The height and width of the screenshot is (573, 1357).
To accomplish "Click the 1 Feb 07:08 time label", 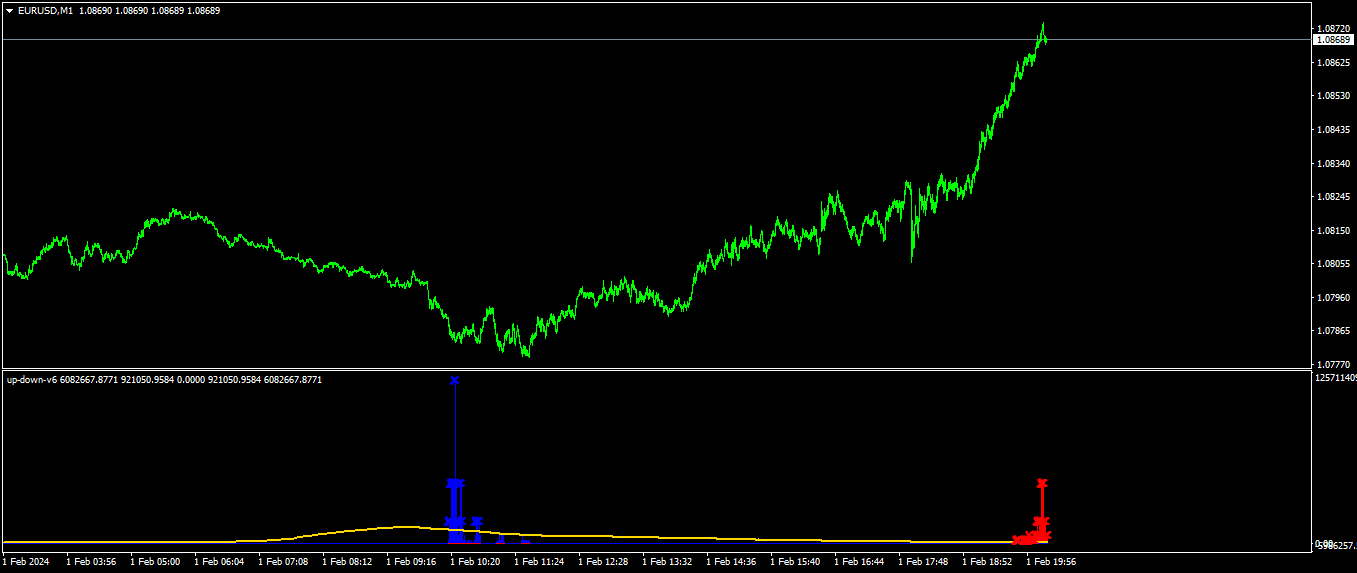I will click(283, 562).
